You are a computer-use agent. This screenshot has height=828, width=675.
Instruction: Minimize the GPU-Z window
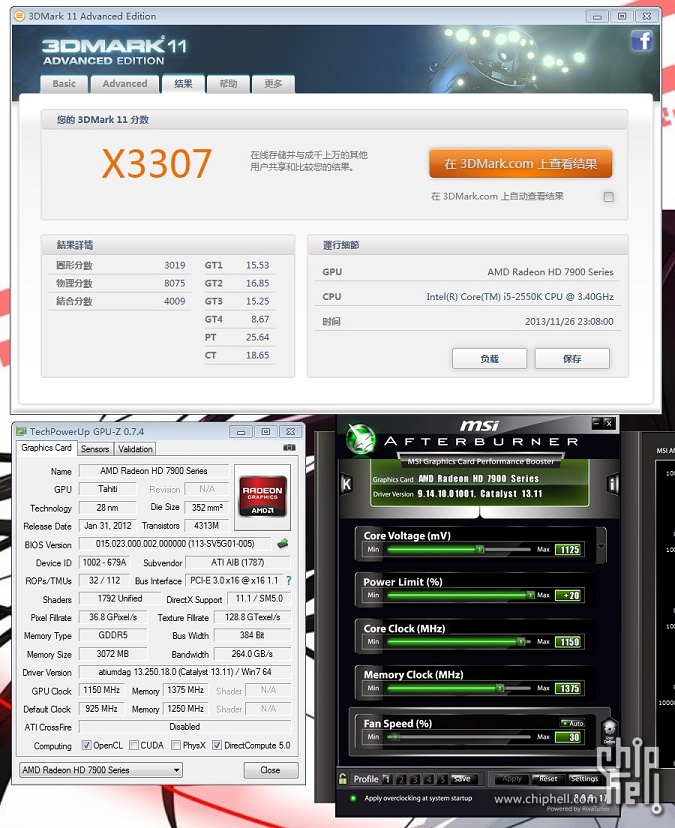241,431
